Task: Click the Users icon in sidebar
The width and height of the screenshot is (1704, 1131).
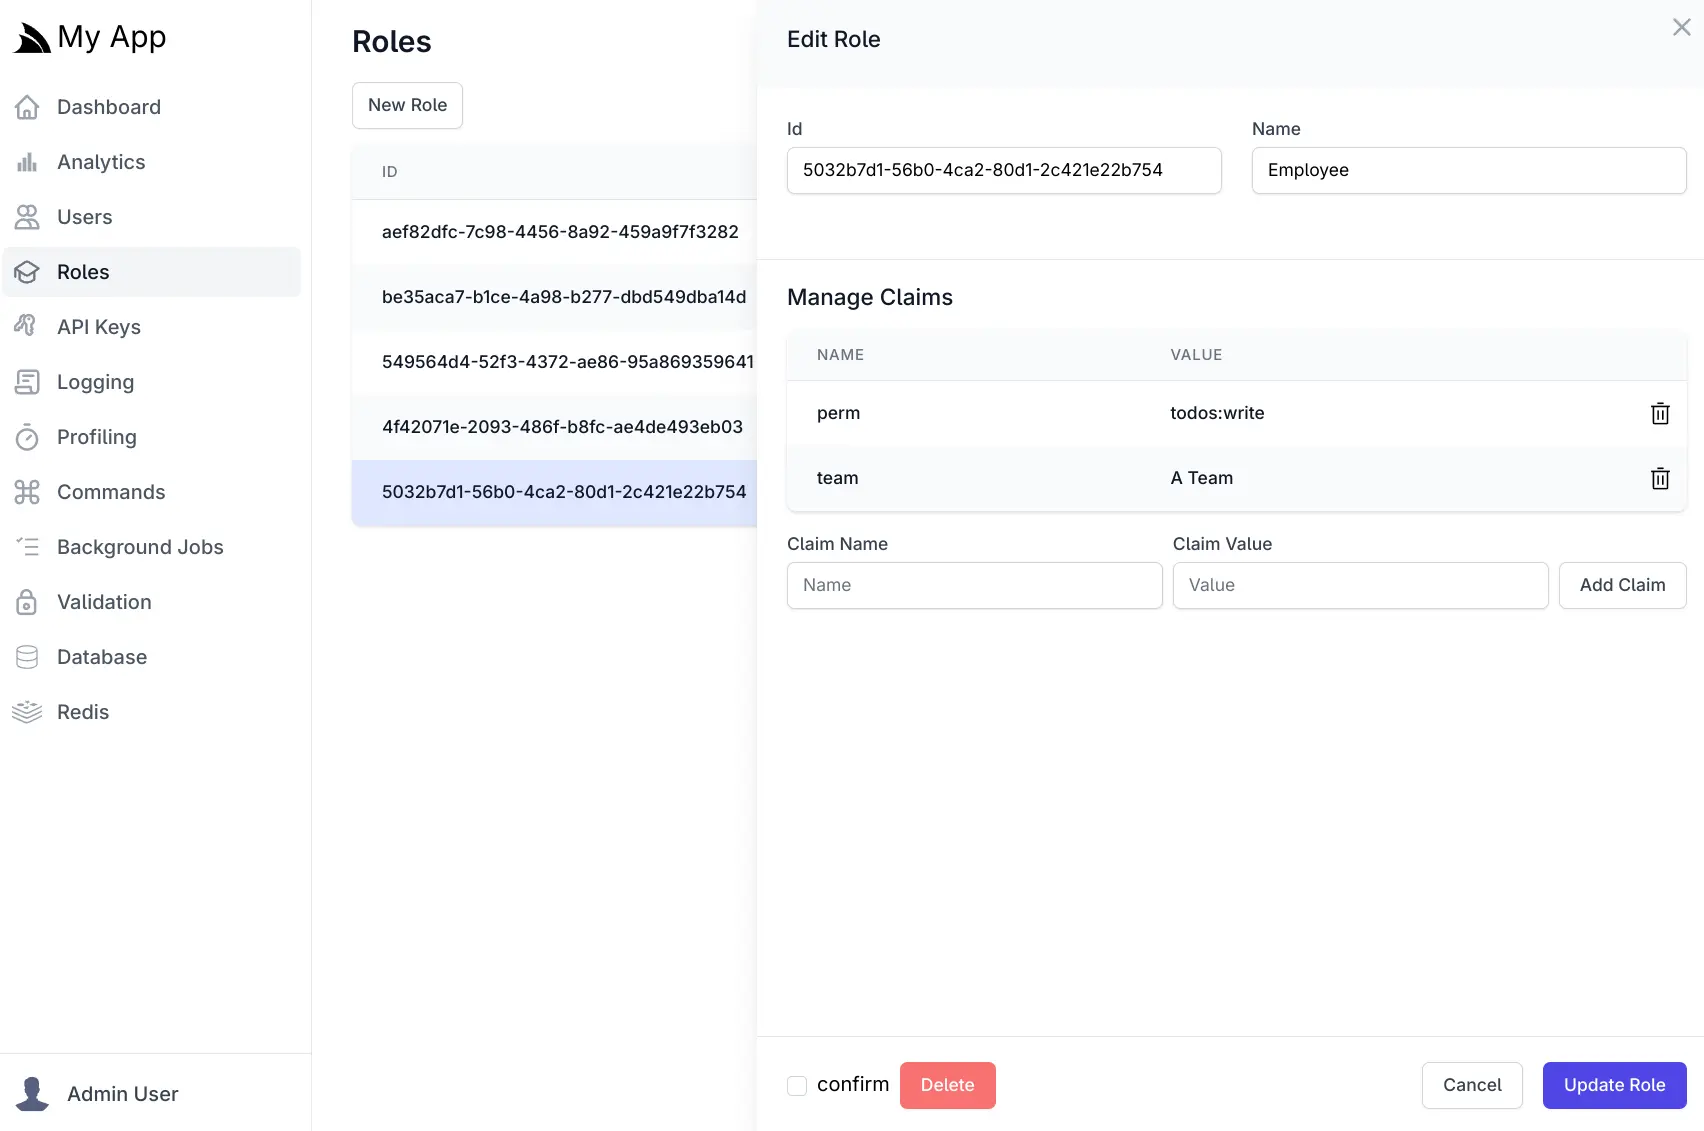Action: pos(27,217)
